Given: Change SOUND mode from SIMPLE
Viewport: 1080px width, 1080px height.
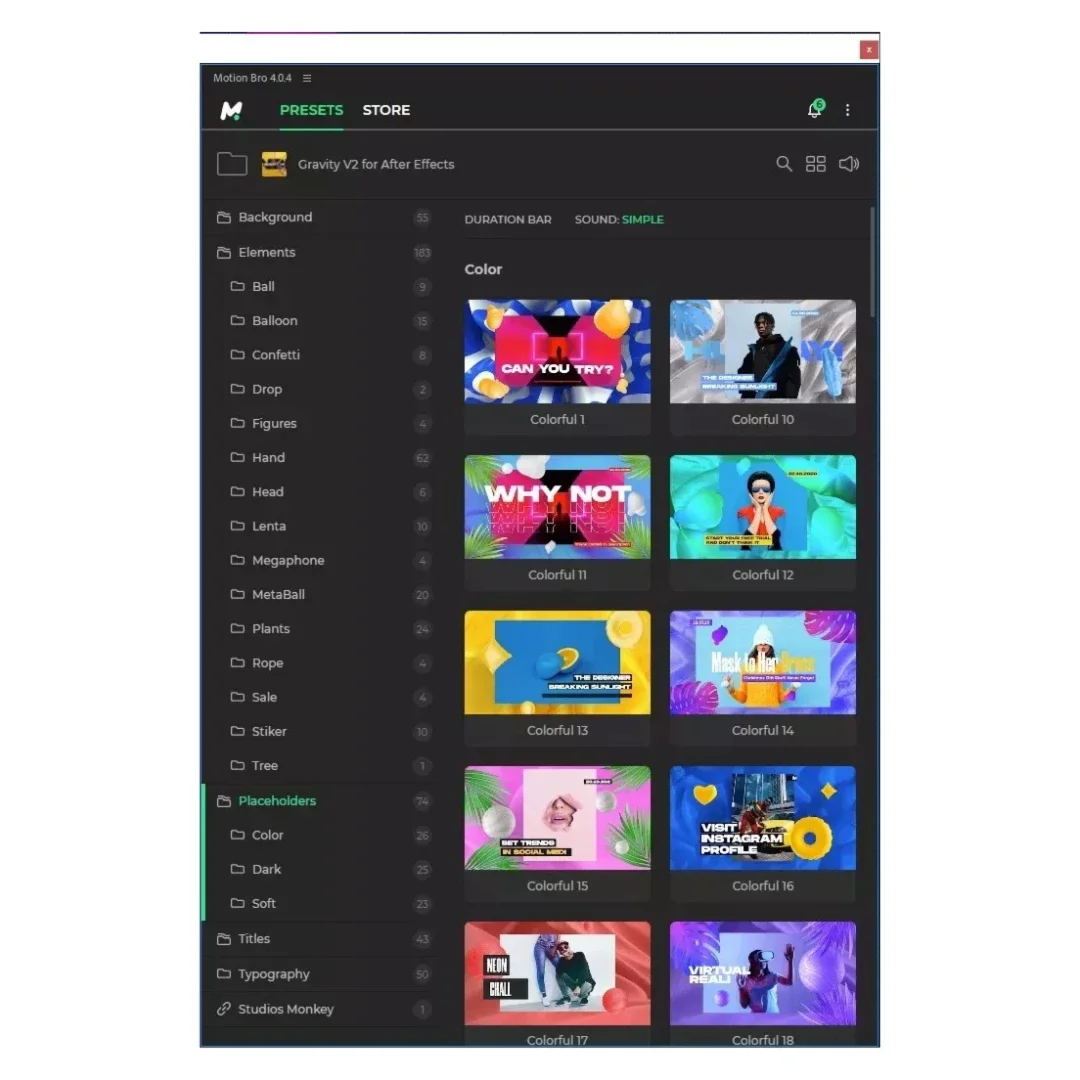Looking at the screenshot, I should click(x=619, y=220).
